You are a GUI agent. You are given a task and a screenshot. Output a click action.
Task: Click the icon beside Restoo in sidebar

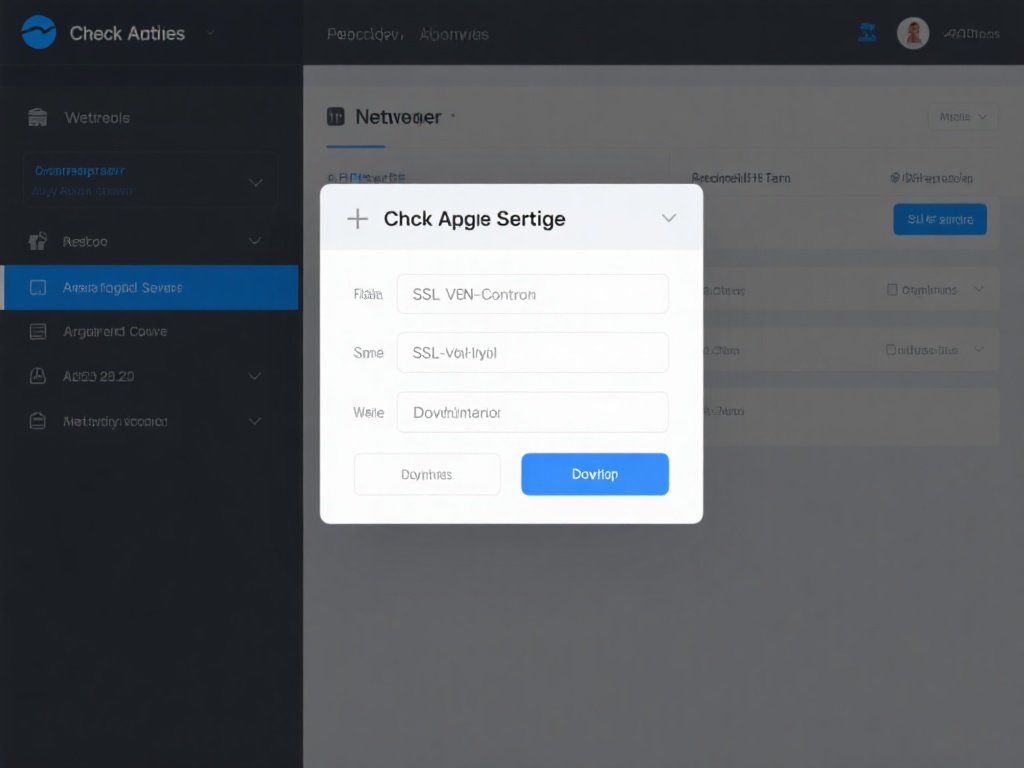(38, 241)
